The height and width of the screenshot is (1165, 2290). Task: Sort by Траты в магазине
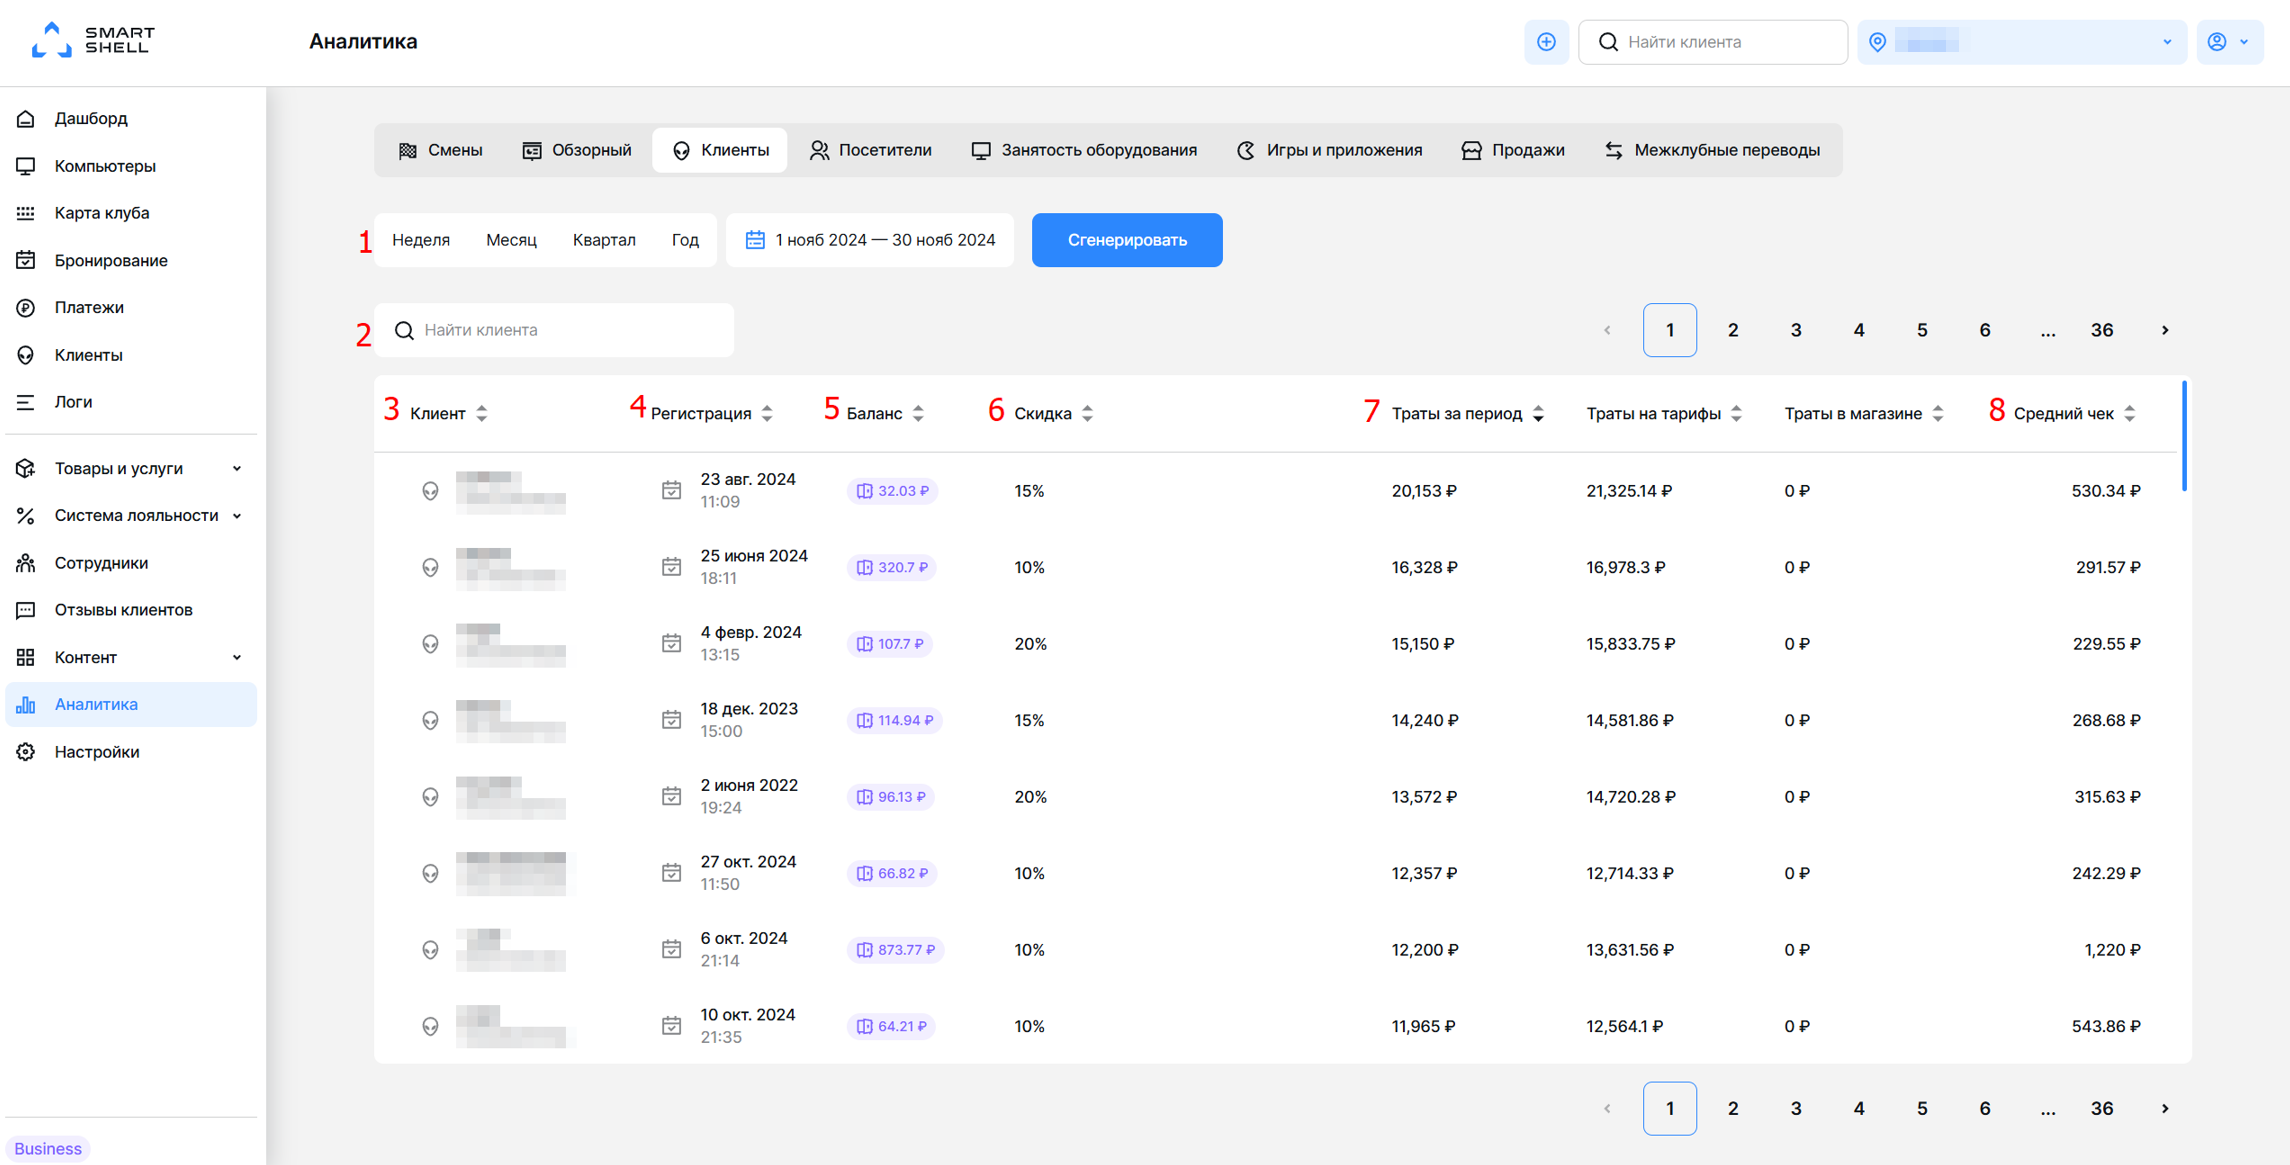tap(1864, 413)
